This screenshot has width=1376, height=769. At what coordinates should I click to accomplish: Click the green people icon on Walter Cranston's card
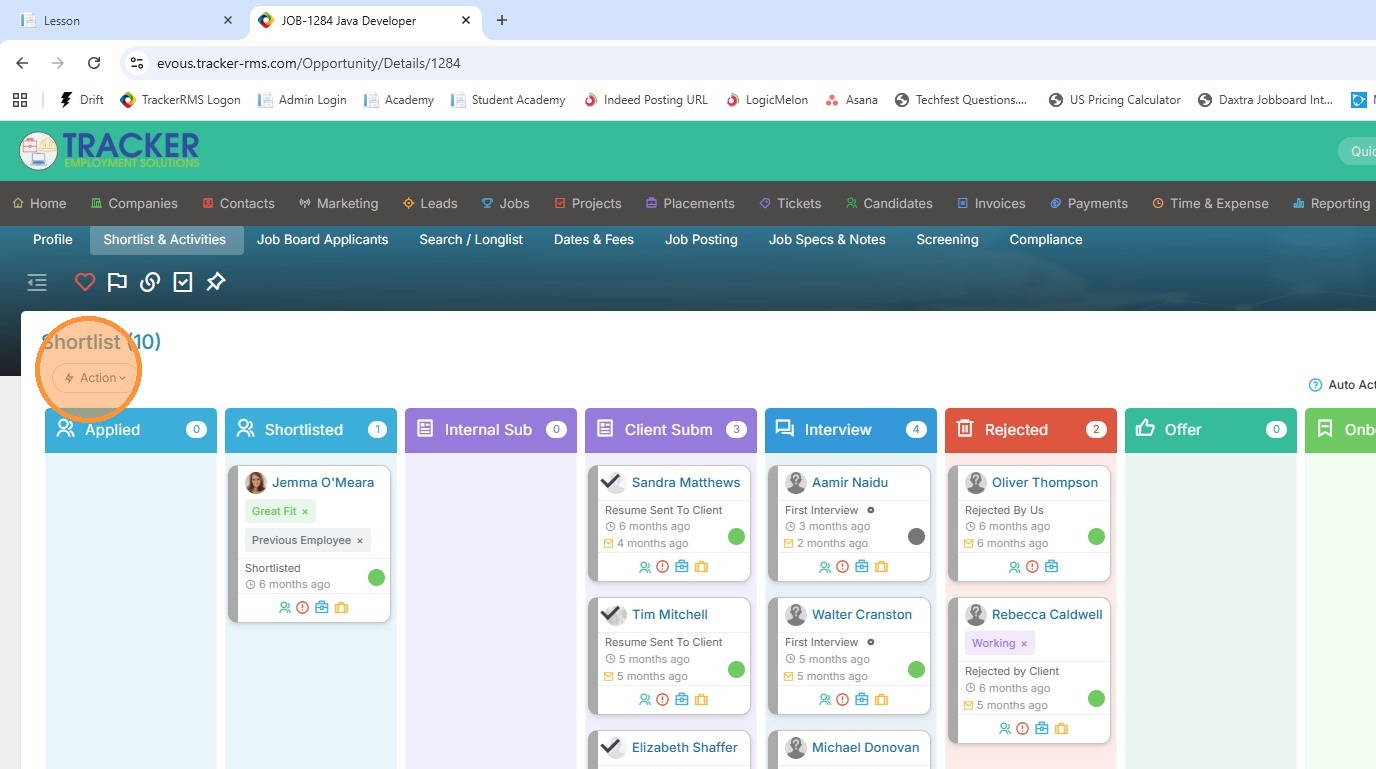[x=824, y=699]
